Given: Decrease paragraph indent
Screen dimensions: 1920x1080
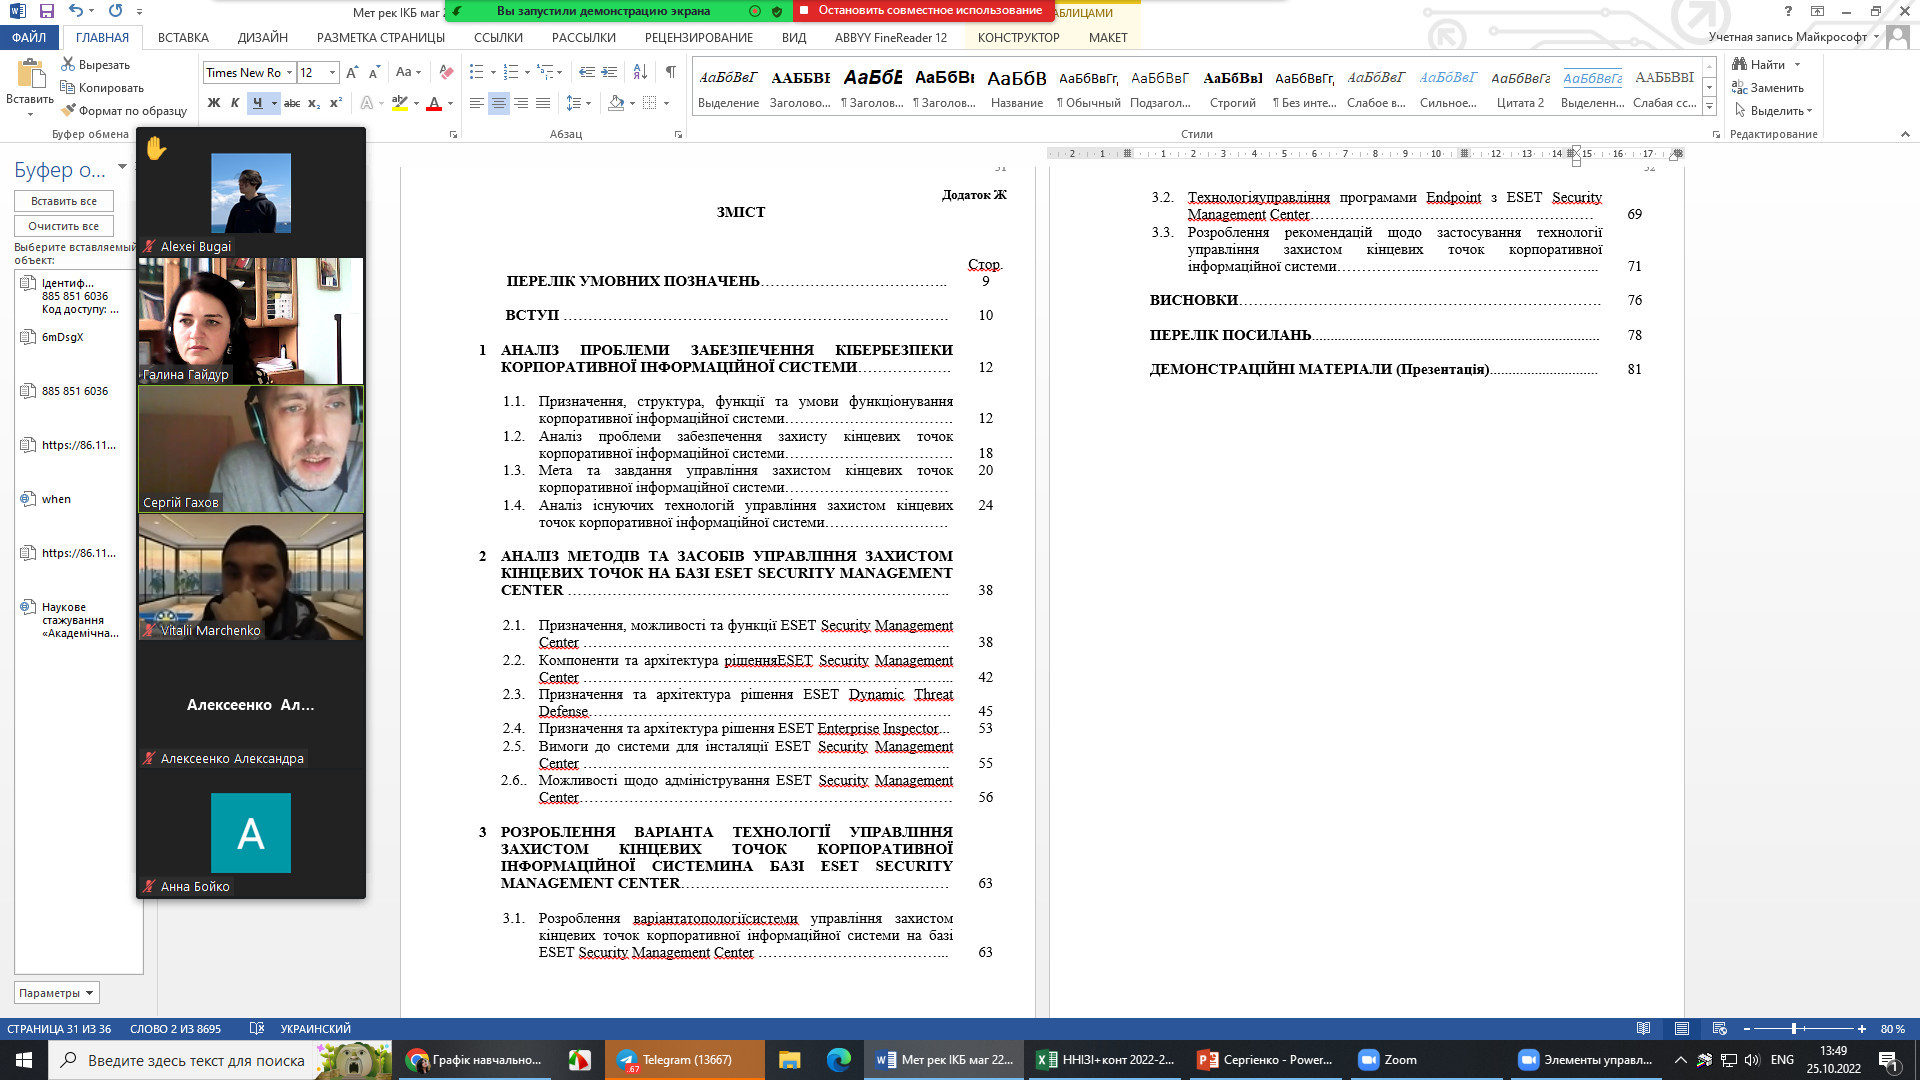Looking at the screenshot, I should click(587, 72).
